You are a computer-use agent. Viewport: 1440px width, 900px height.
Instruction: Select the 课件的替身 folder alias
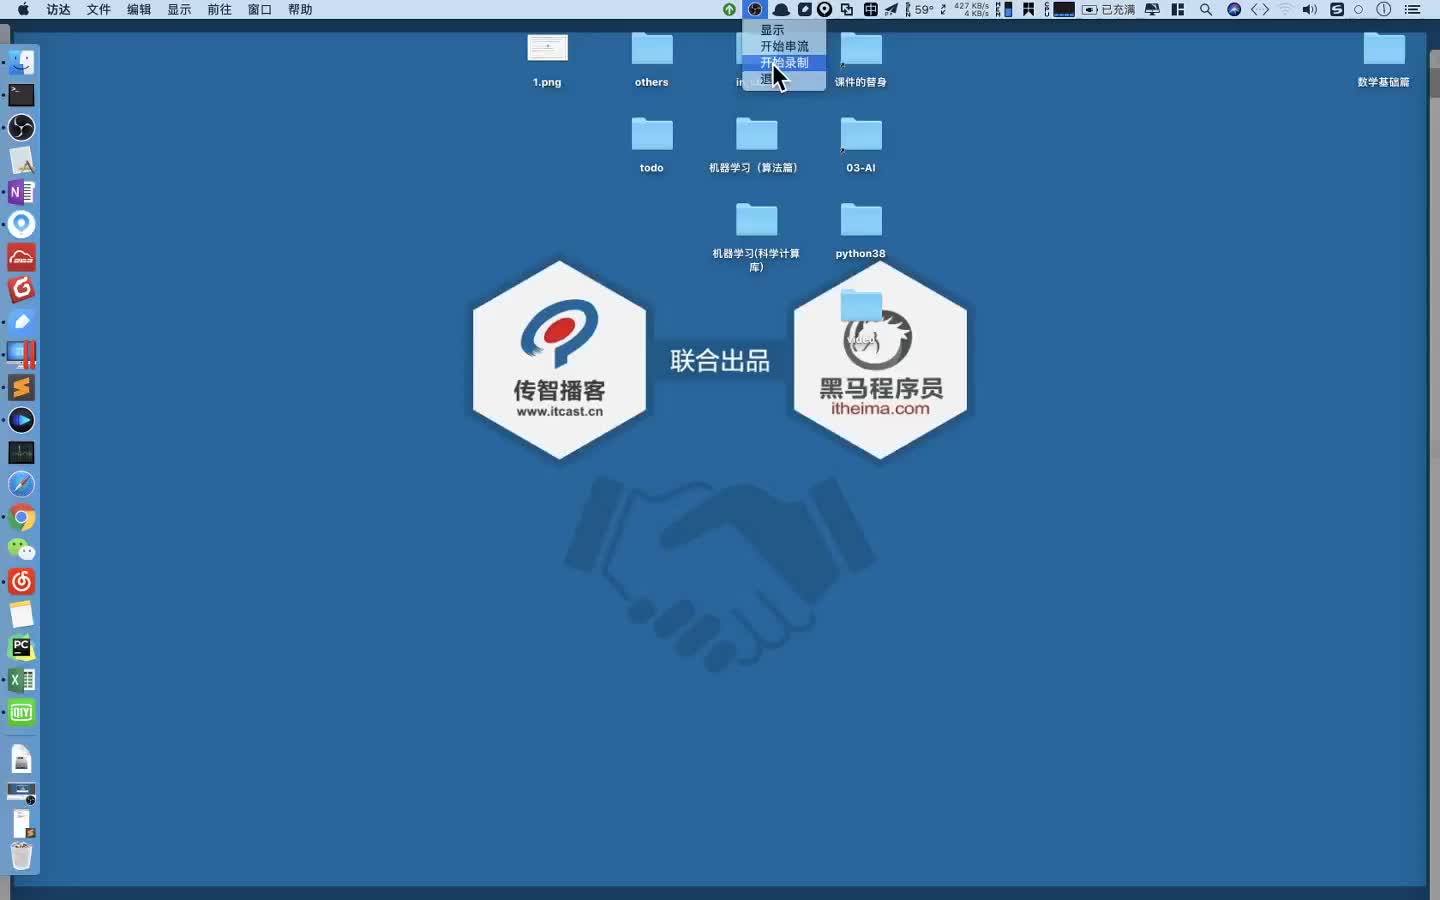[861, 59]
